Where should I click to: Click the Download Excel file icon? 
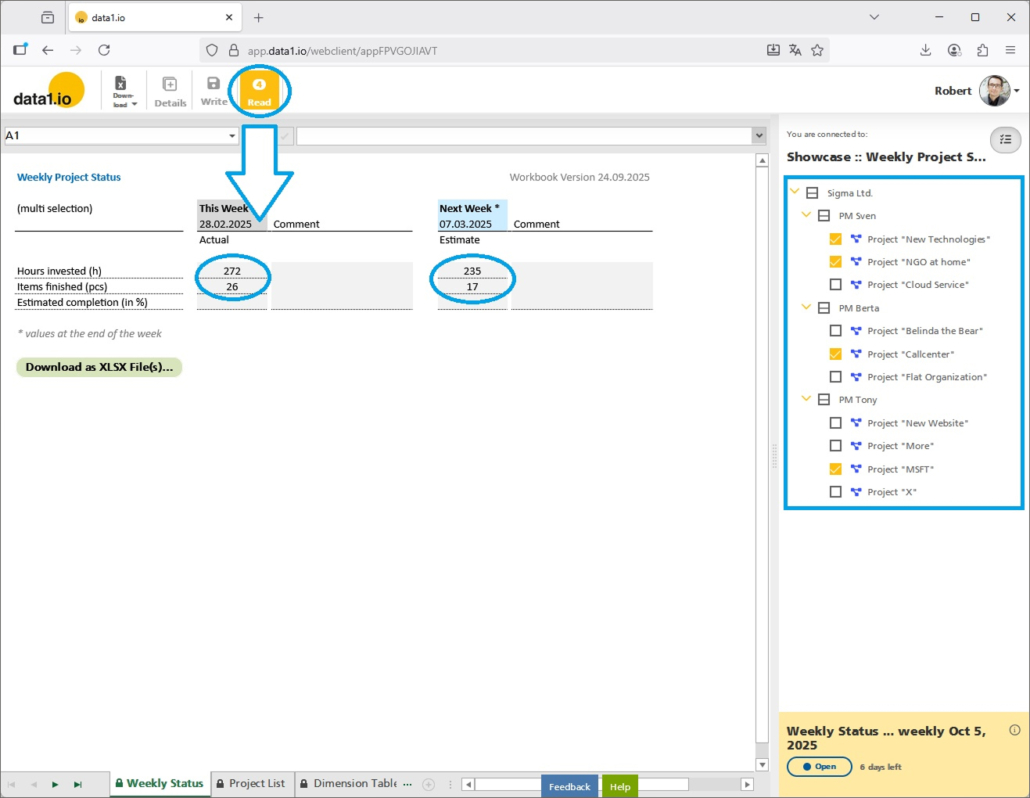[x=121, y=90]
